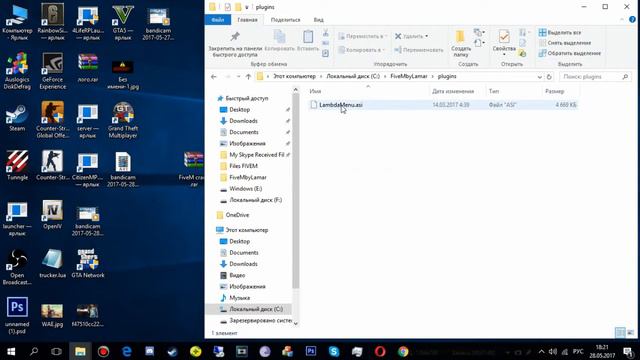Select the Counter-Strike Global Offensive shortcut
The width and height of the screenshot is (640, 360).
pyautogui.click(x=53, y=120)
